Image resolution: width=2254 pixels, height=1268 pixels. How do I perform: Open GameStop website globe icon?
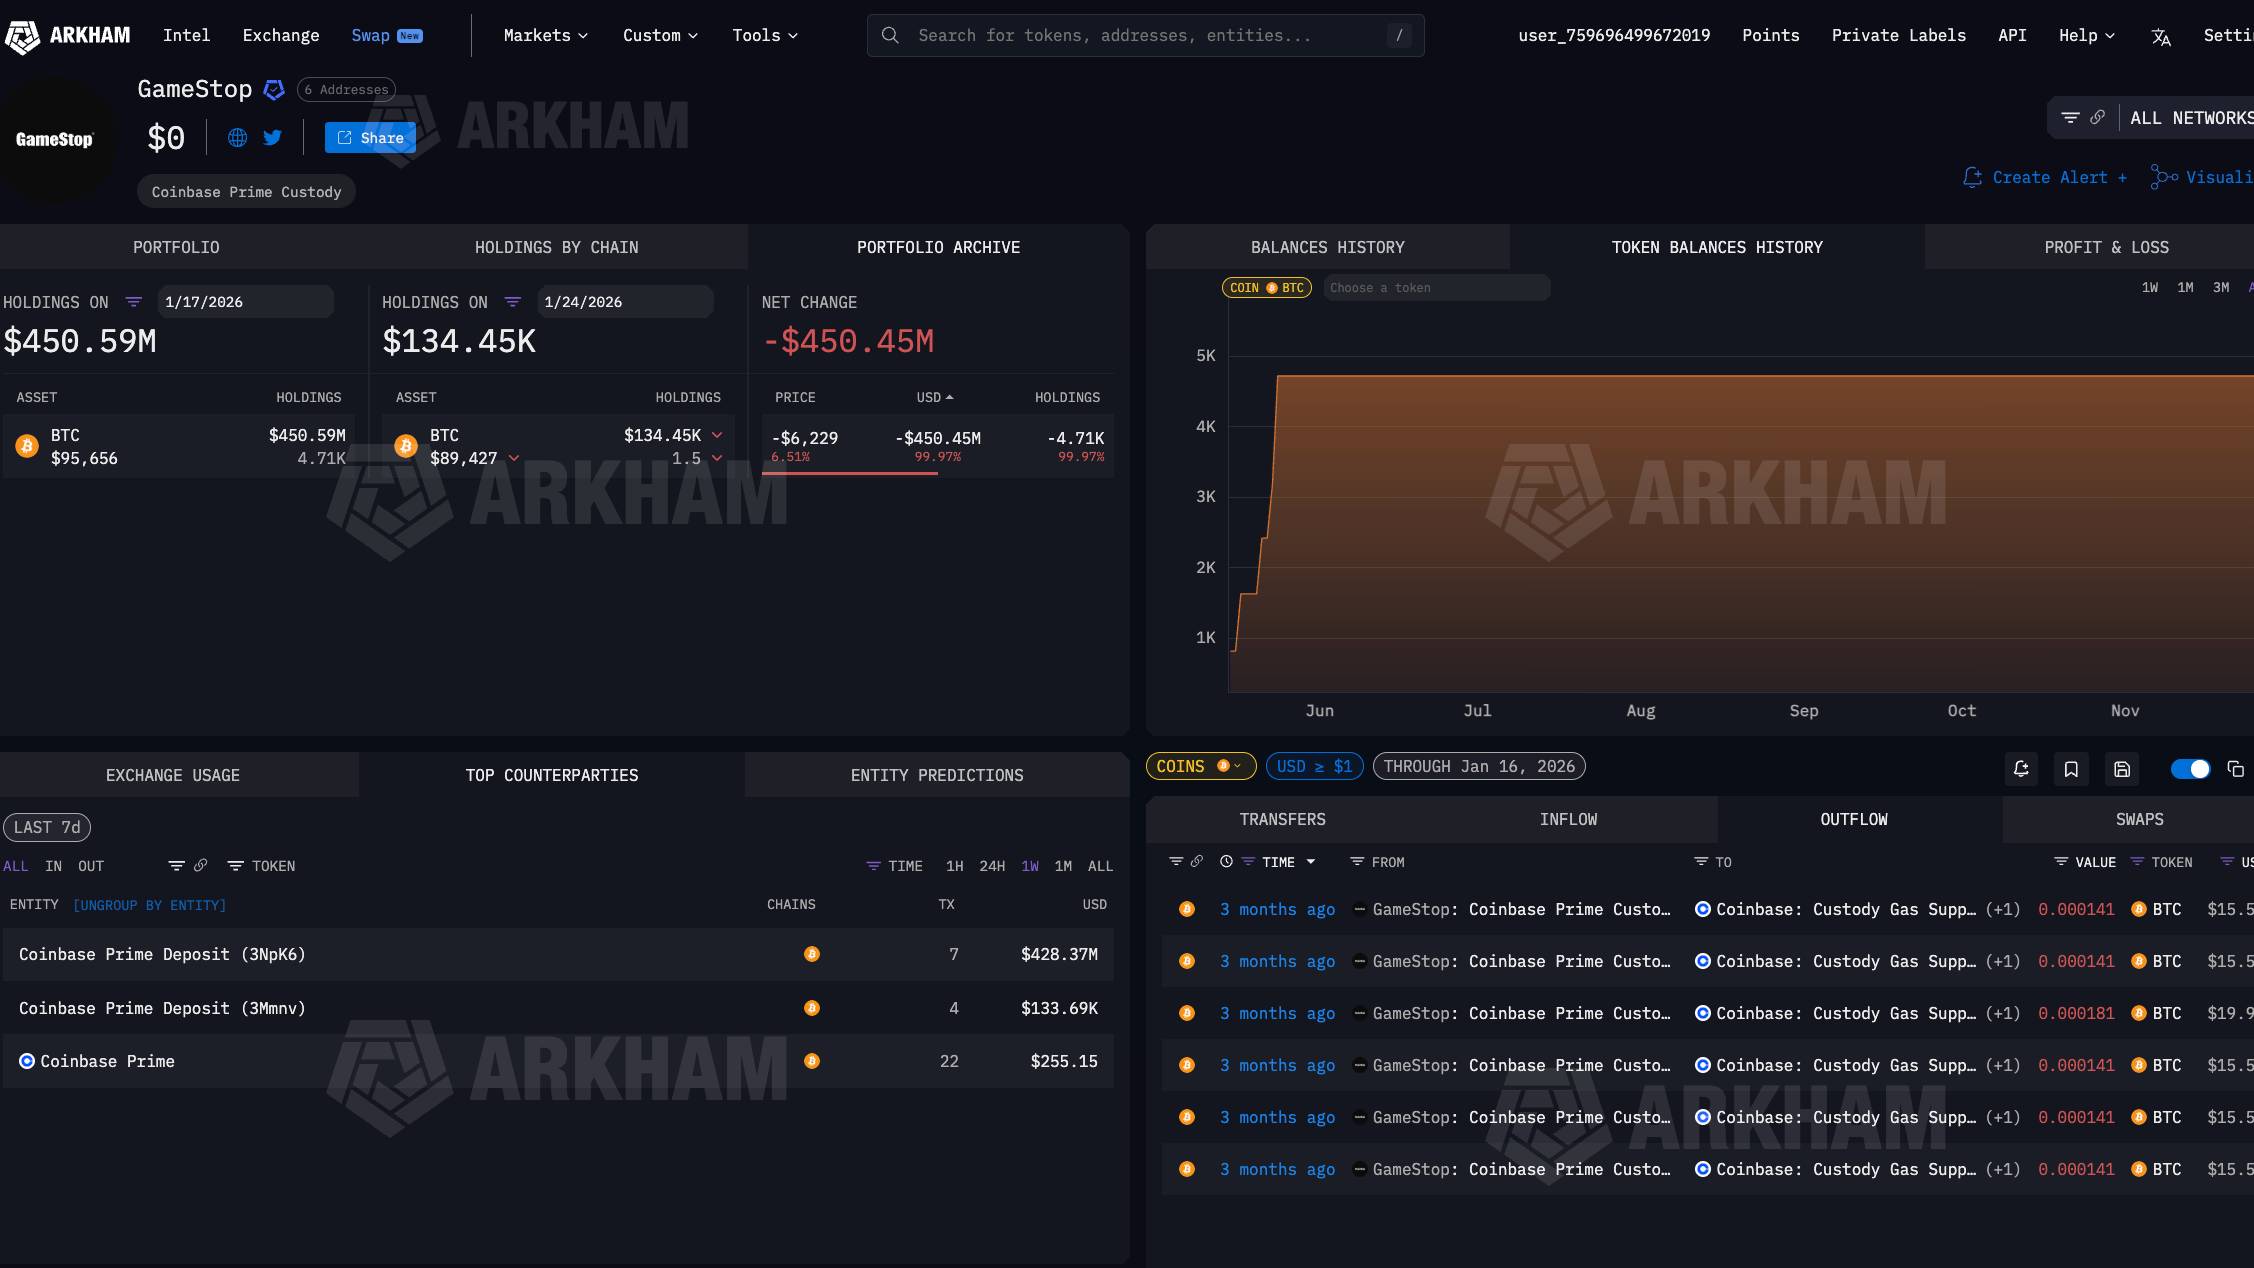click(x=237, y=138)
